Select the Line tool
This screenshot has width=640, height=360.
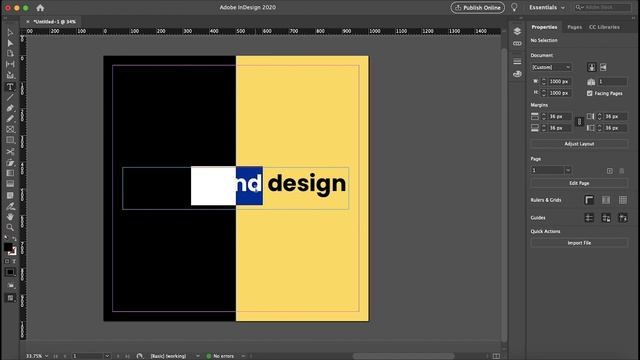coord(10,97)
